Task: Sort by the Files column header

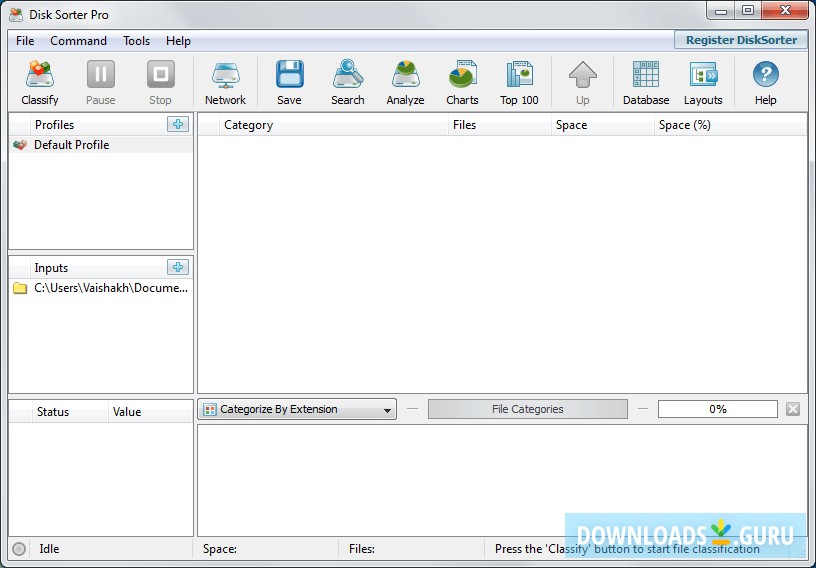Action: [500, 125]
